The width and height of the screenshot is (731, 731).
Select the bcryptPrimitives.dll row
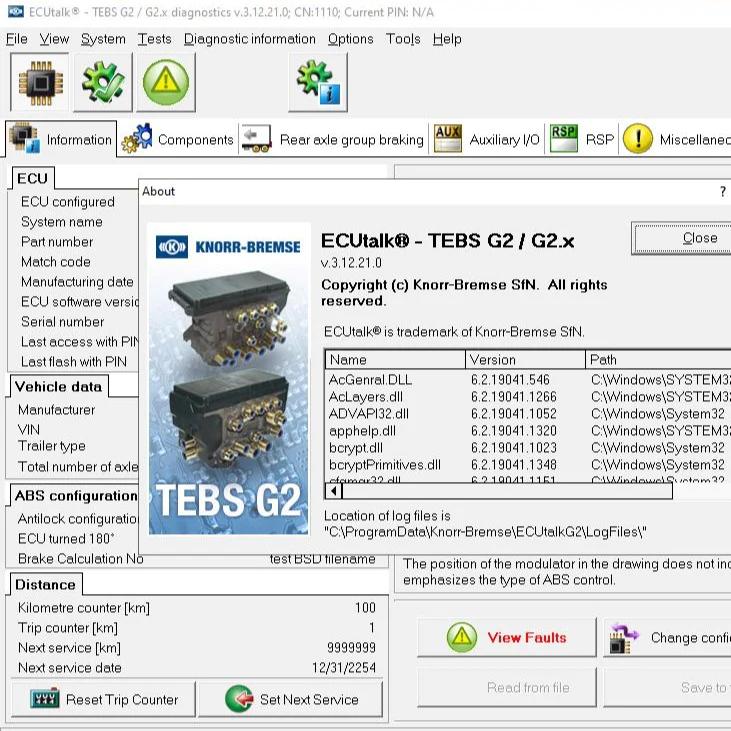(528, 465)
